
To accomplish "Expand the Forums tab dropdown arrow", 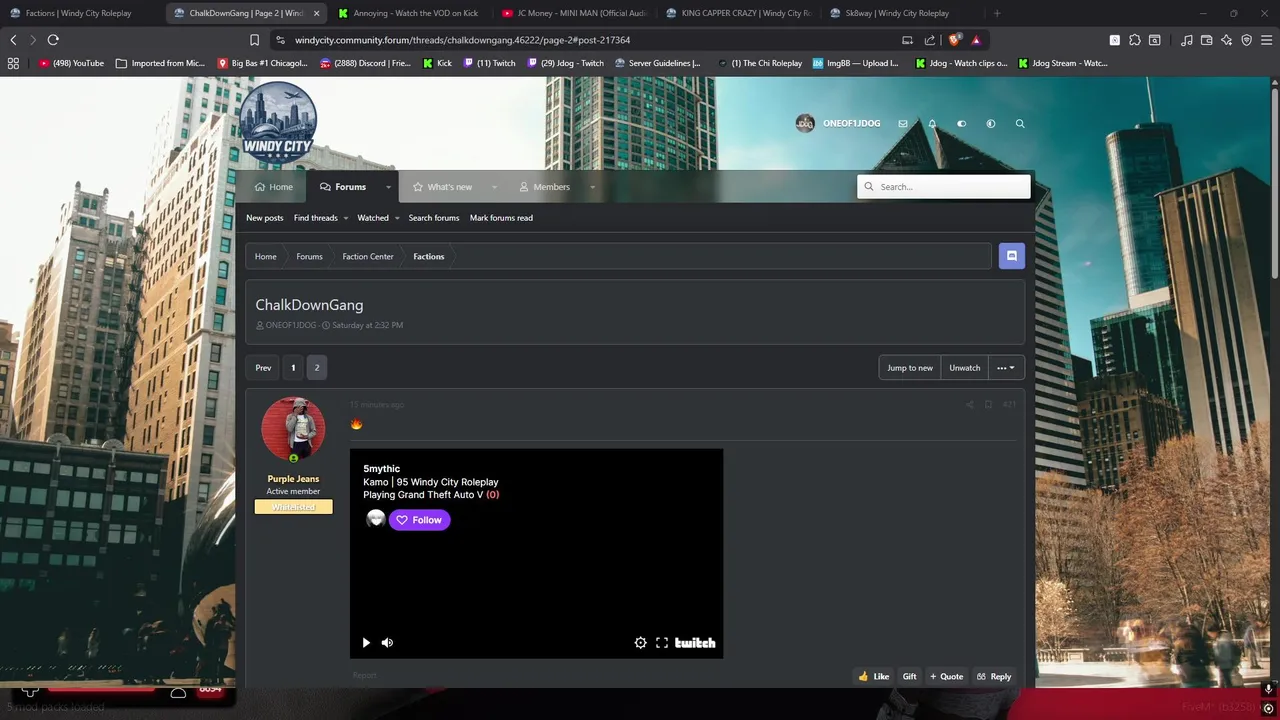I will point(388,187).
